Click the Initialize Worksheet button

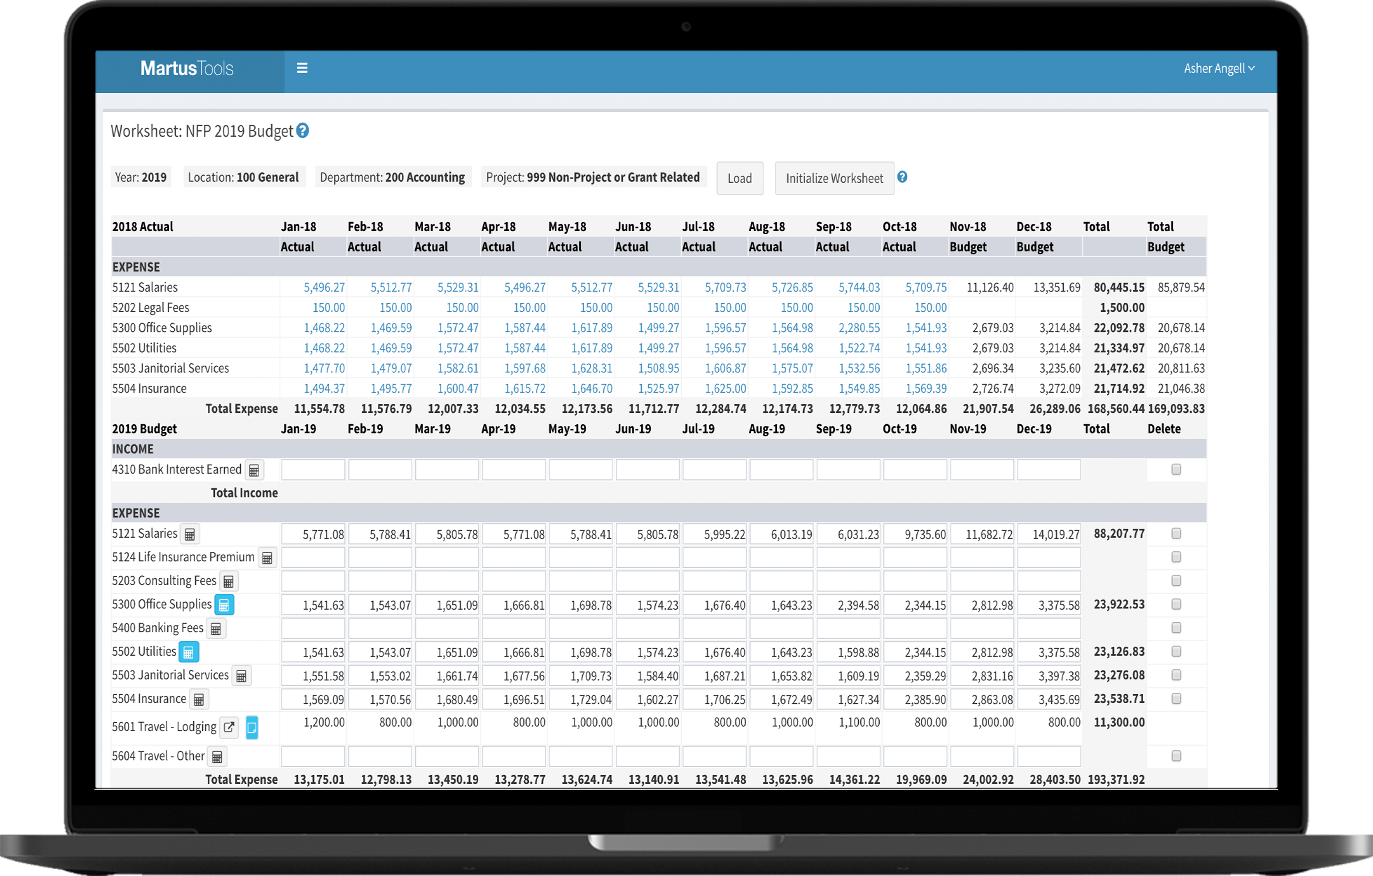[x=834, y=177]
